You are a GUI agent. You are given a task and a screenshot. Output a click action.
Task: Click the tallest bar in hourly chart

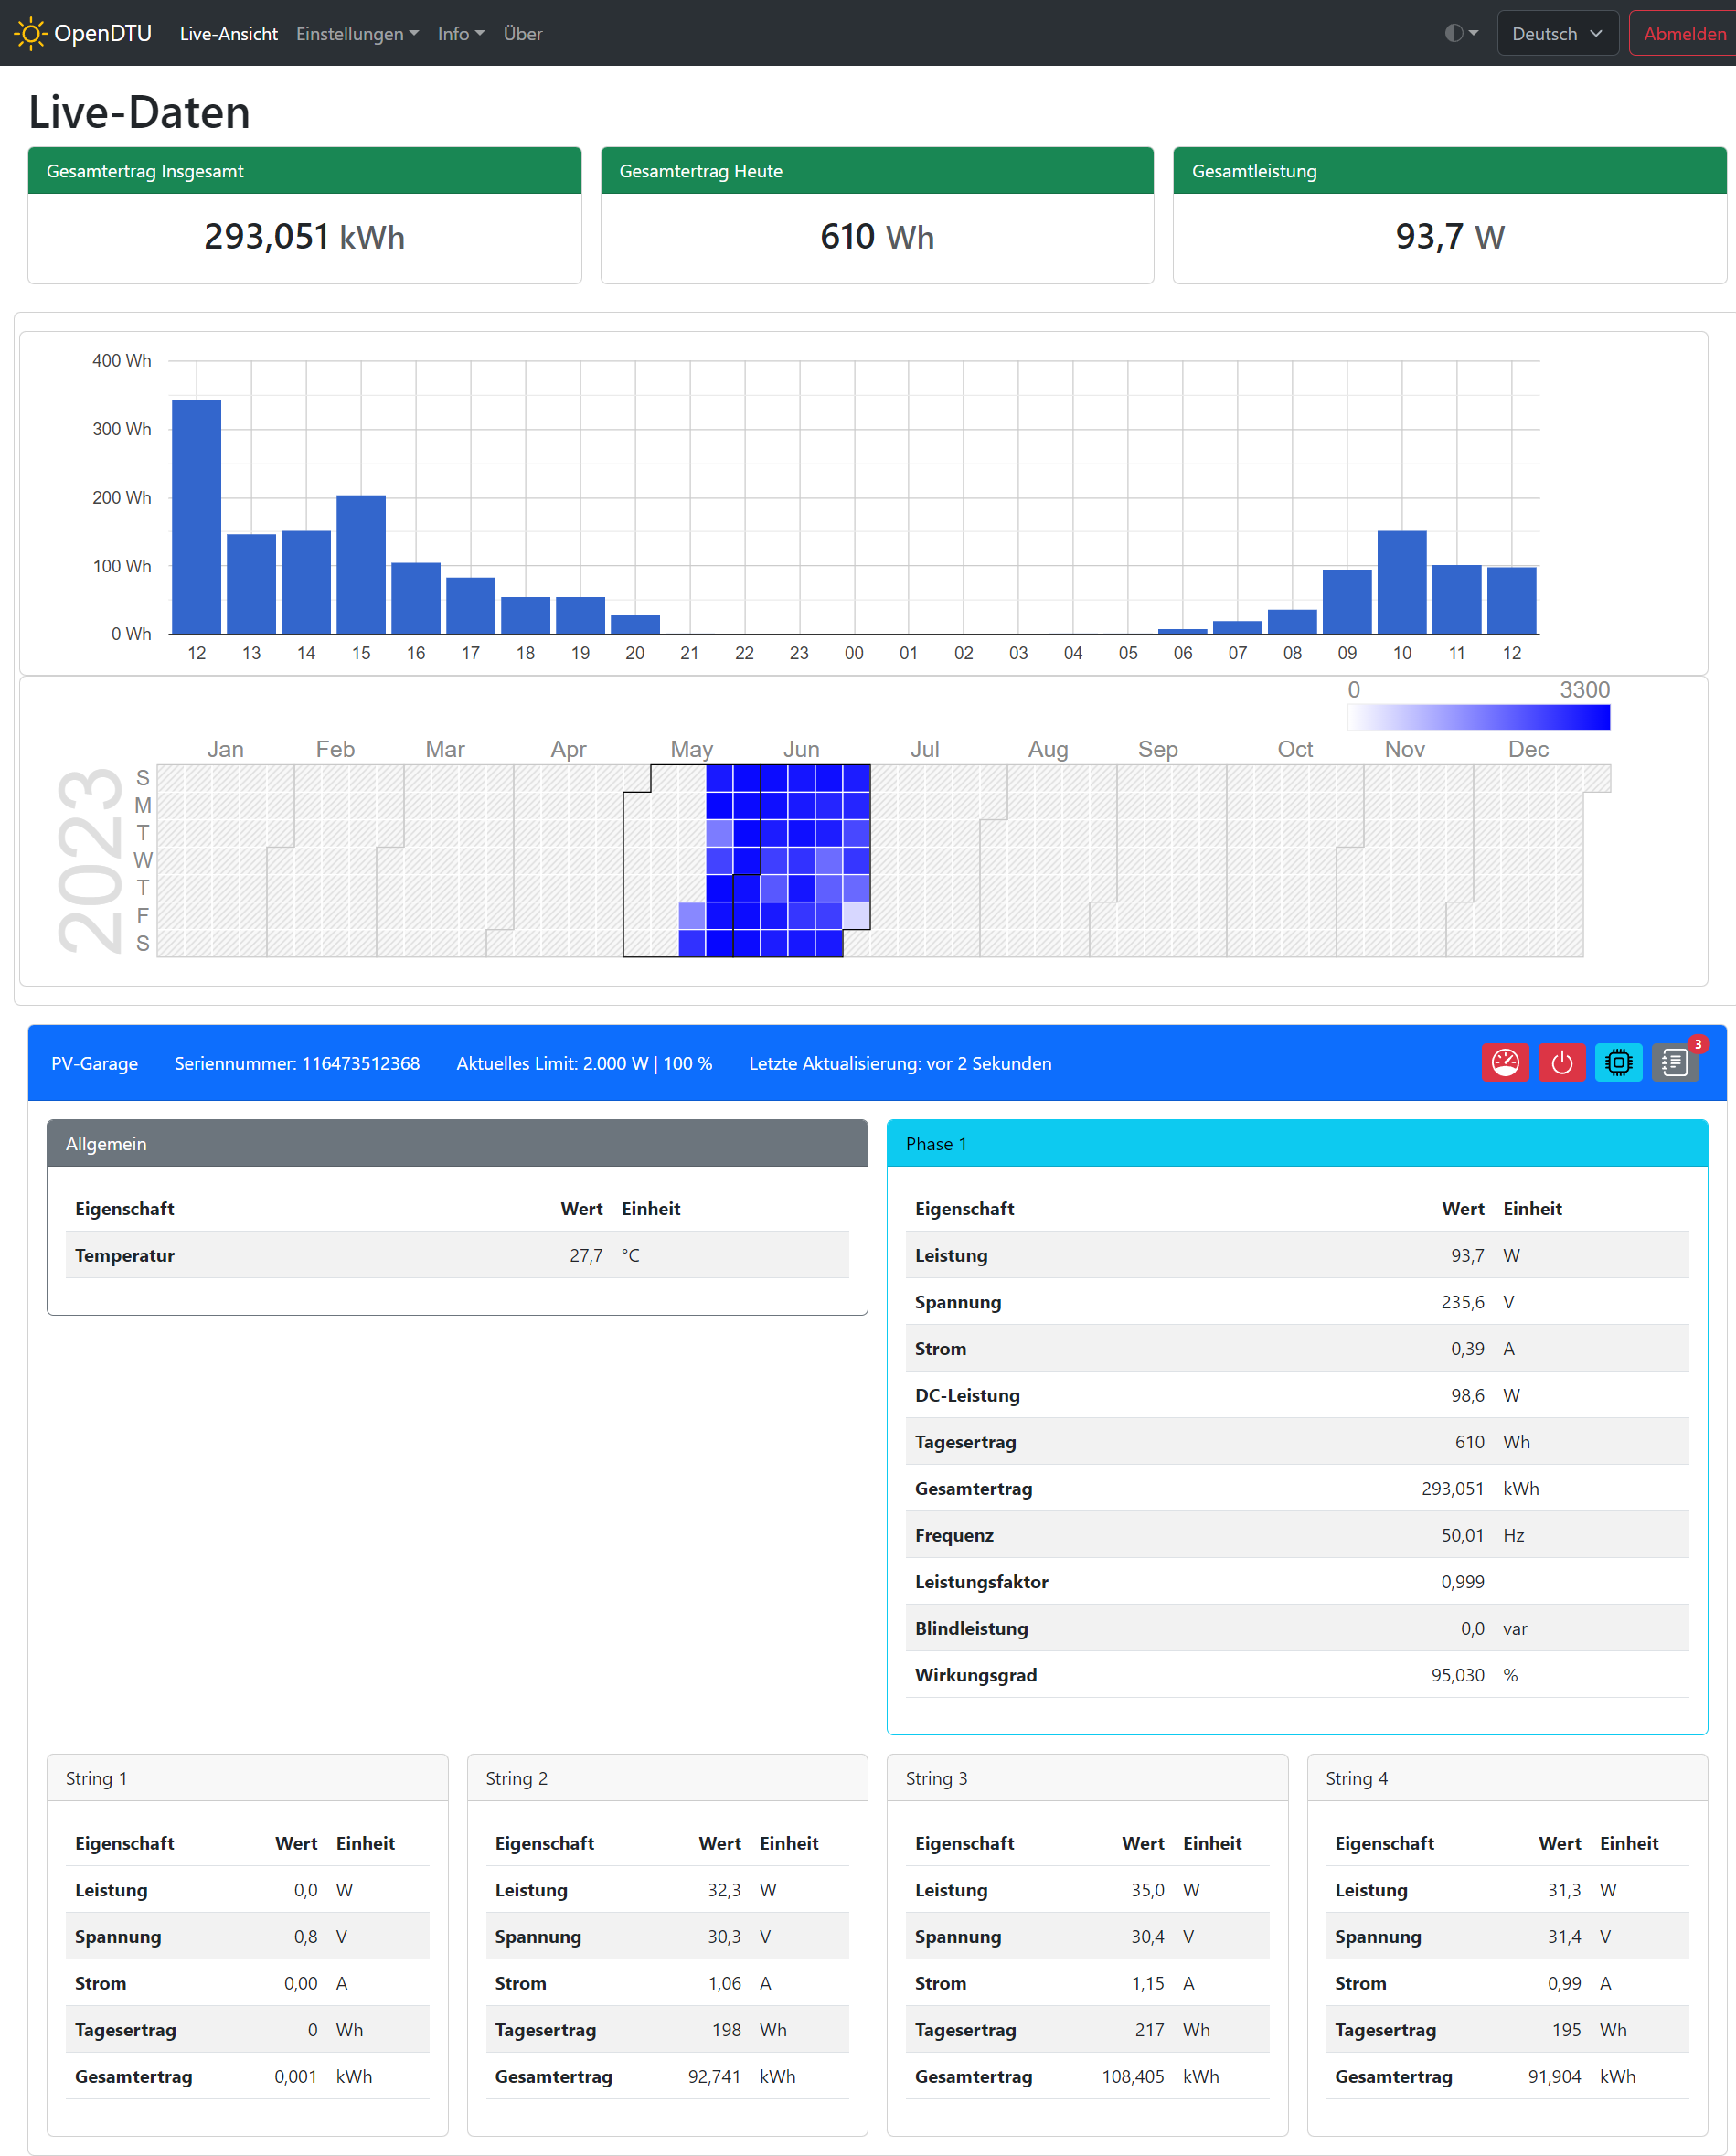[x=196, y=516]
